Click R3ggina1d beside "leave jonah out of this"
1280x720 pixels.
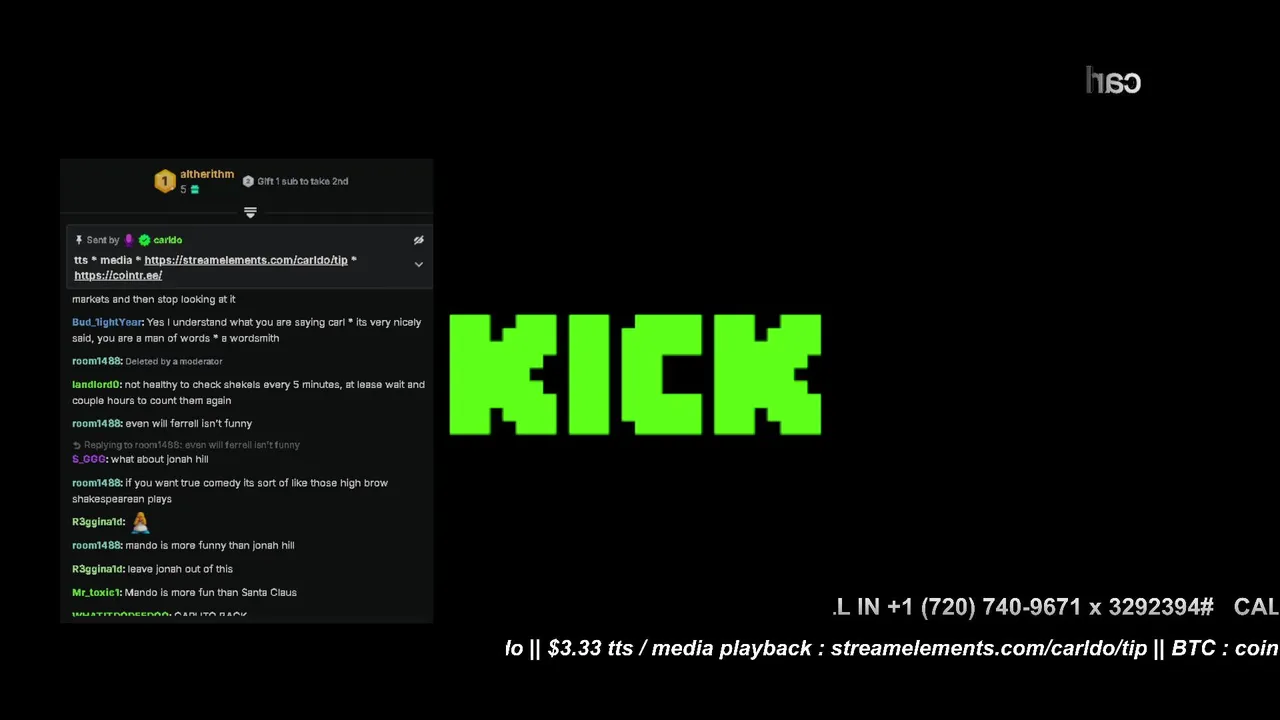(x=98, y=569)
